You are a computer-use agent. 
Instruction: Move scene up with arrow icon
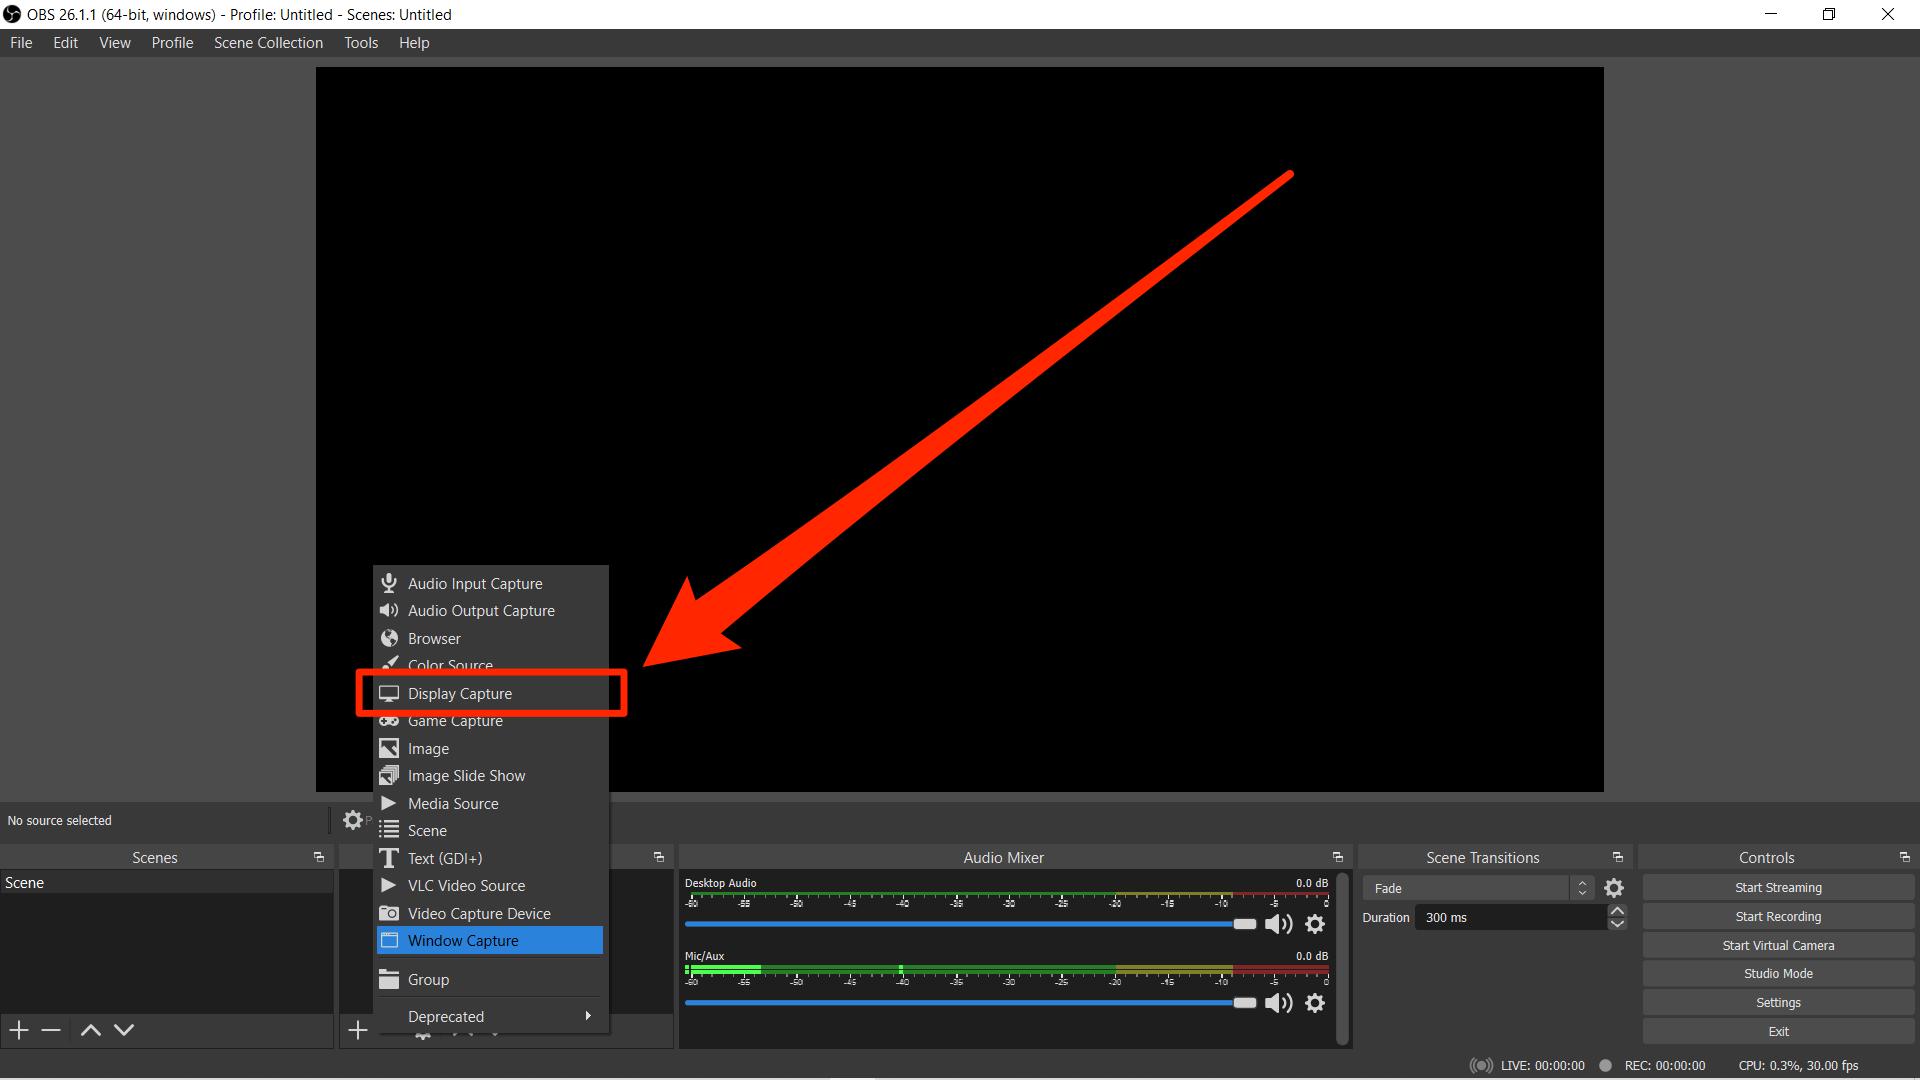tap(91, 1030)
